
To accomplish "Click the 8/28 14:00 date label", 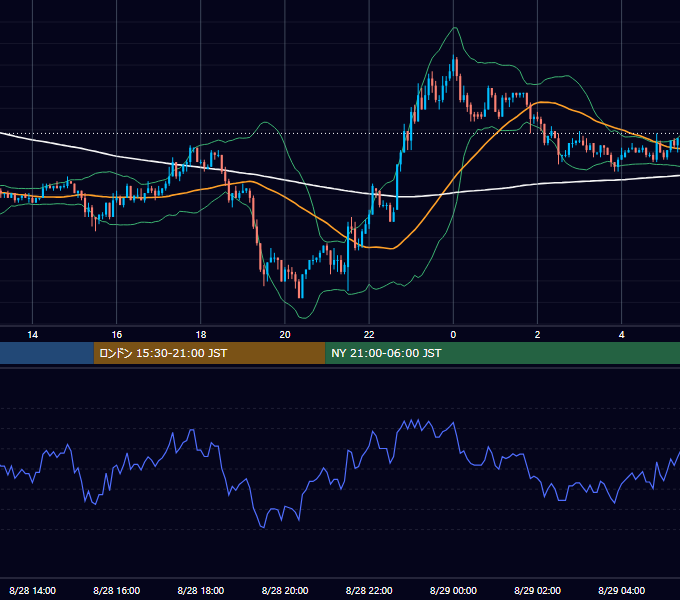I will [x=33, y=590].
